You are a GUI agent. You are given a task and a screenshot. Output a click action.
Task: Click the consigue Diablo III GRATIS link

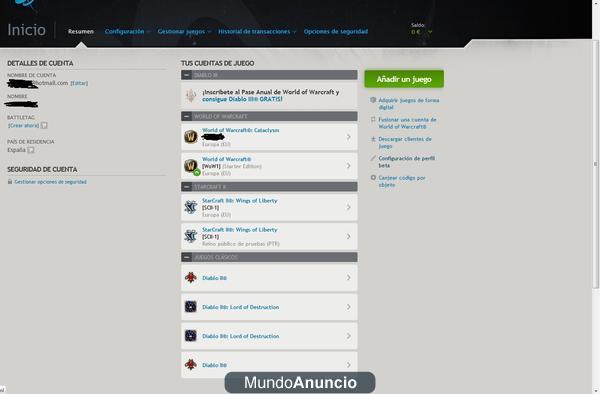coord(242,99)
